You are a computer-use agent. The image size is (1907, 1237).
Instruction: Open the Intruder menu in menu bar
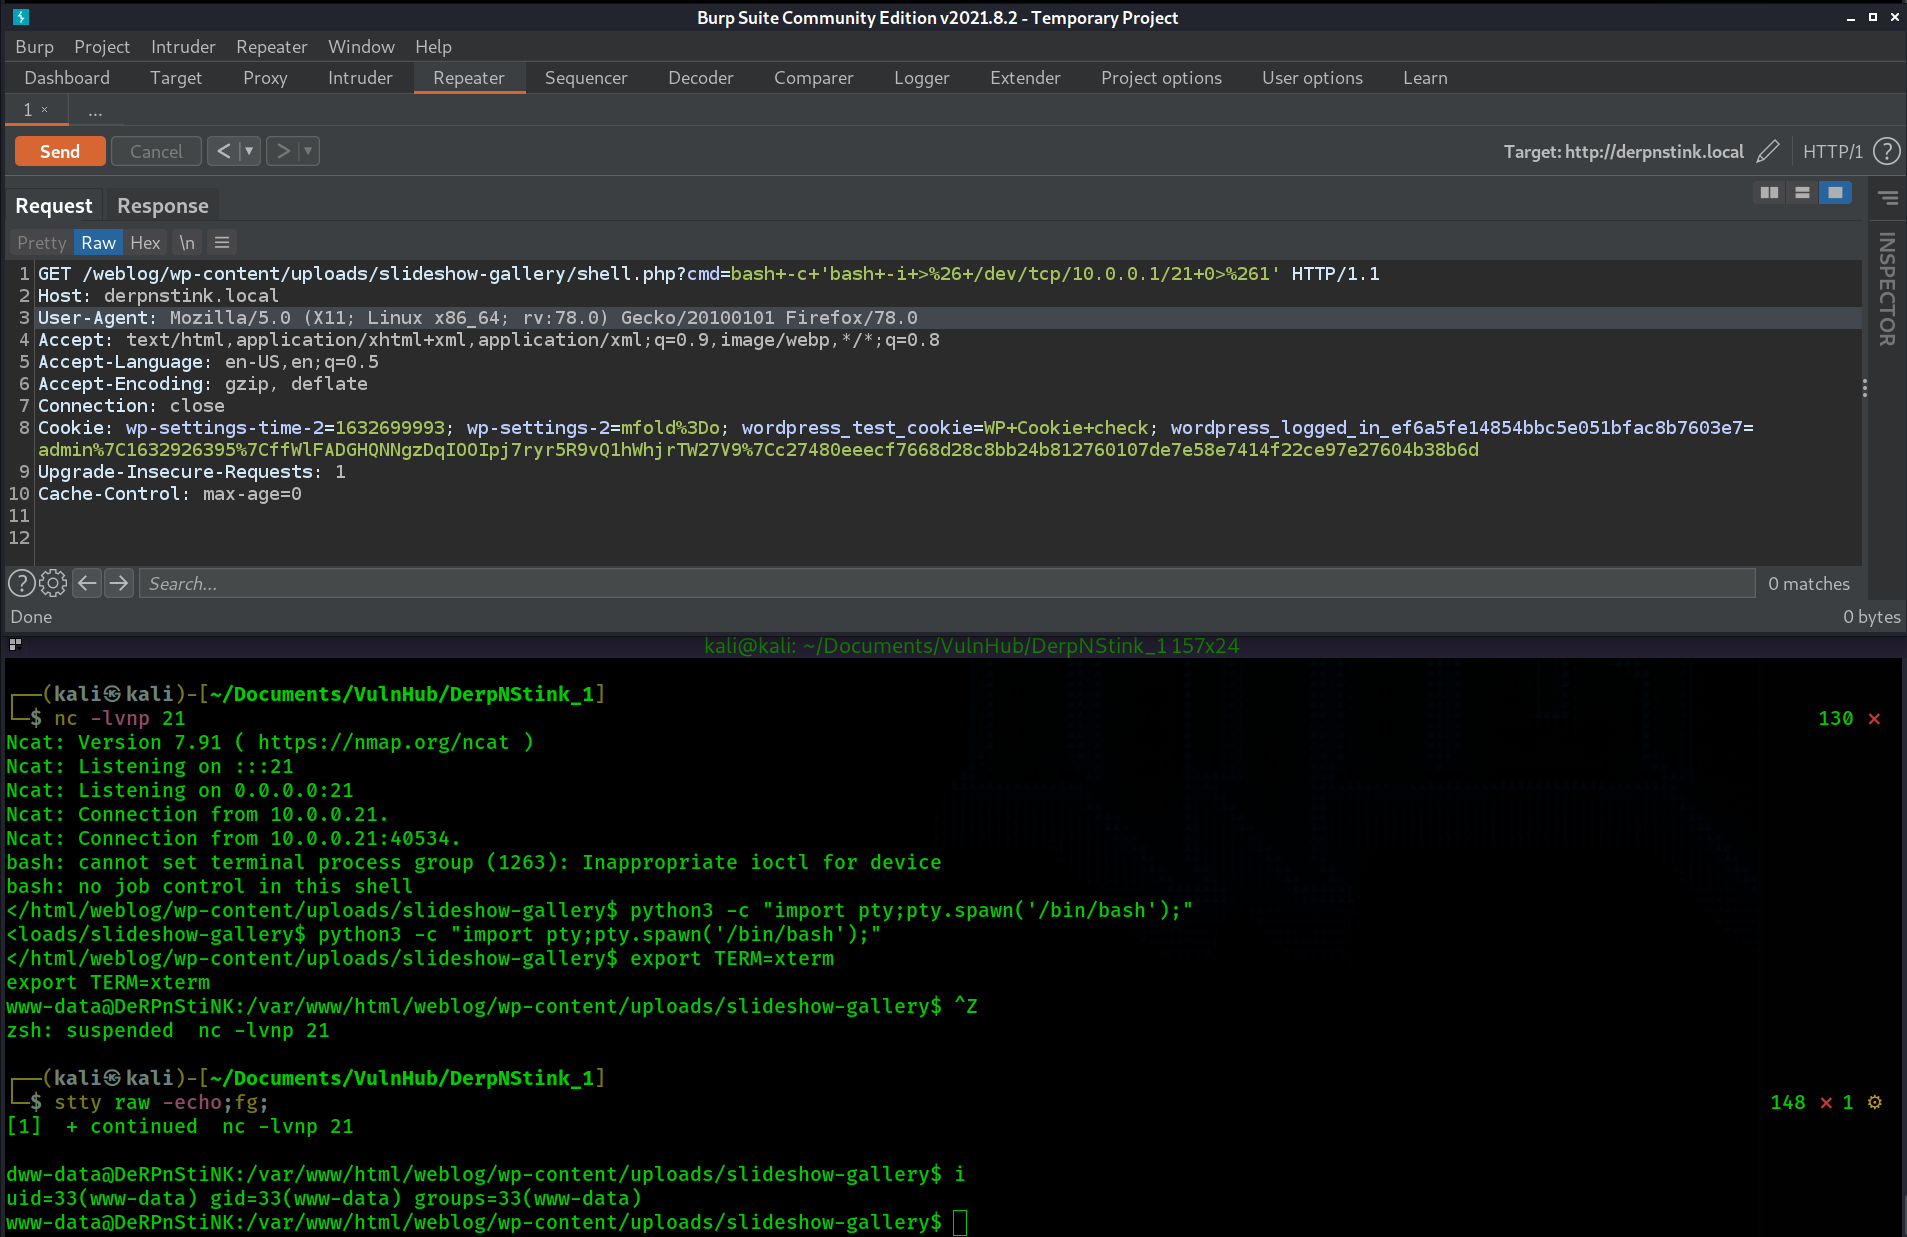point(183,47)
